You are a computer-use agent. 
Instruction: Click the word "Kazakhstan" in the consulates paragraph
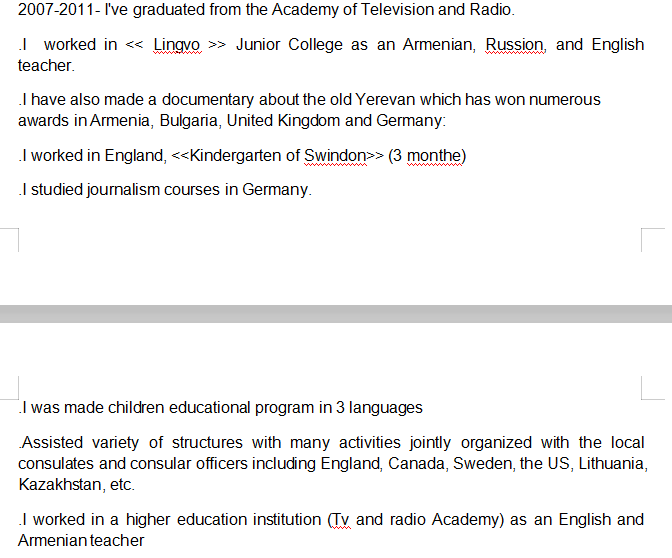pos(54,484)
